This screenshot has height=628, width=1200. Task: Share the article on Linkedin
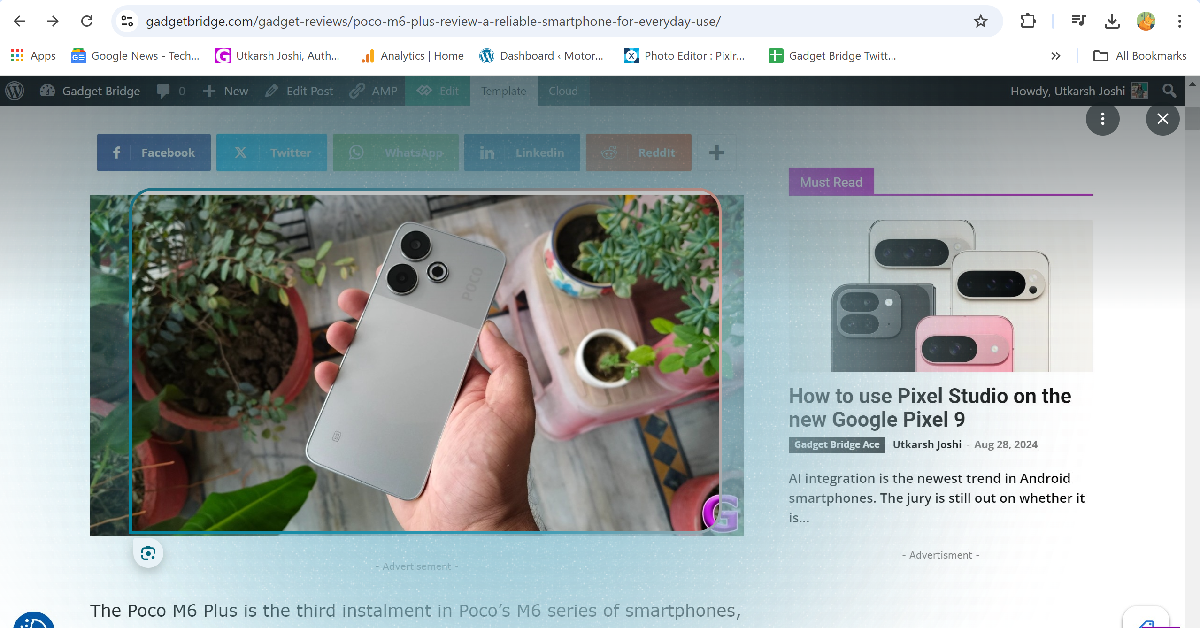(522, 153)
